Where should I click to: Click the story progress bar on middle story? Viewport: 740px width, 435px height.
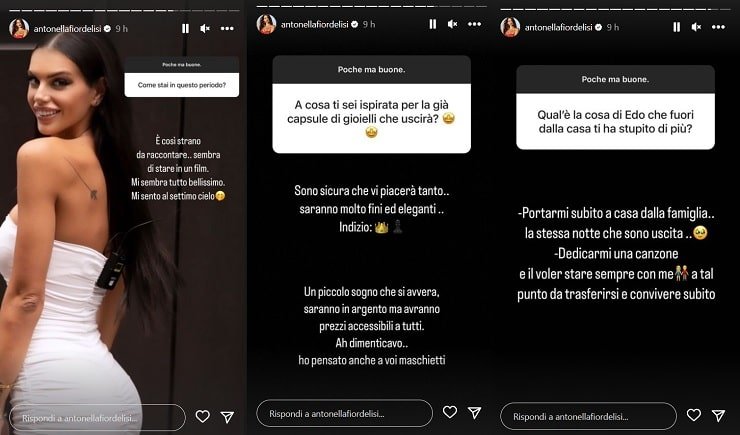tap(371, 6)
